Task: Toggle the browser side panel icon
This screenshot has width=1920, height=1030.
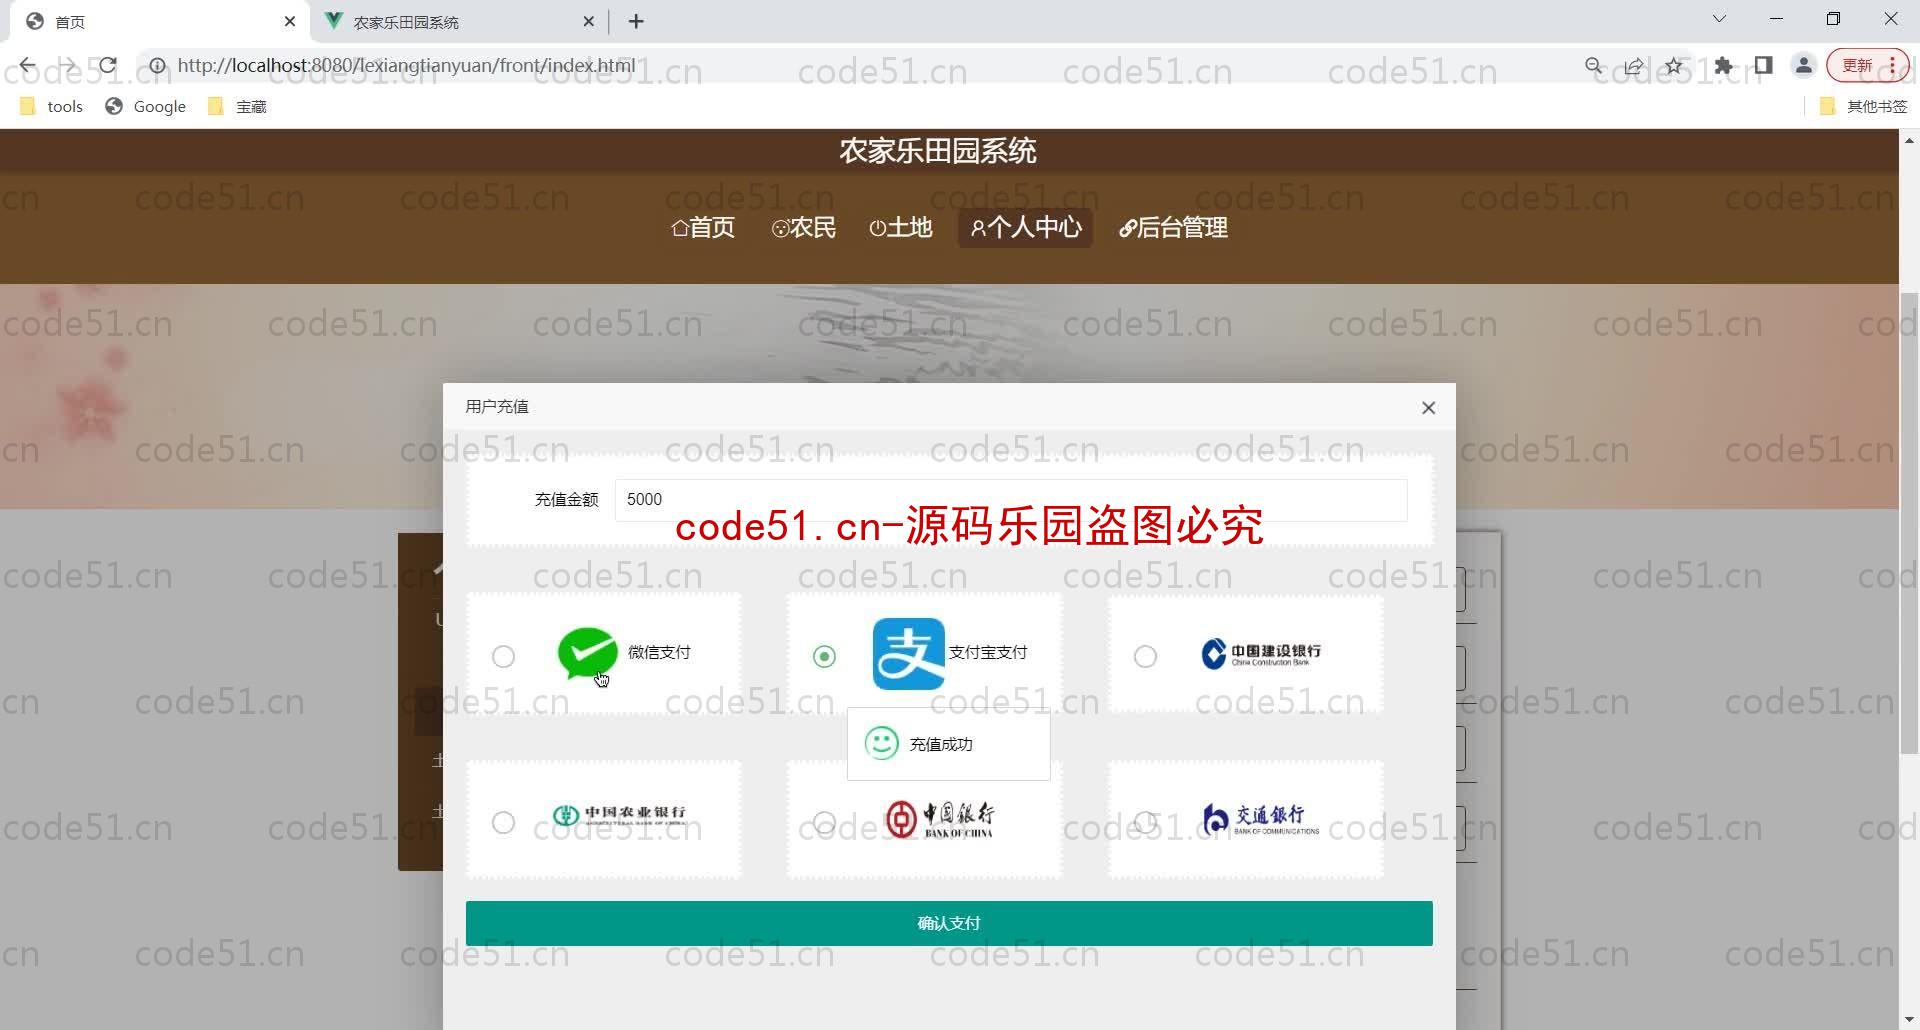Action: tap(1763, 66)
